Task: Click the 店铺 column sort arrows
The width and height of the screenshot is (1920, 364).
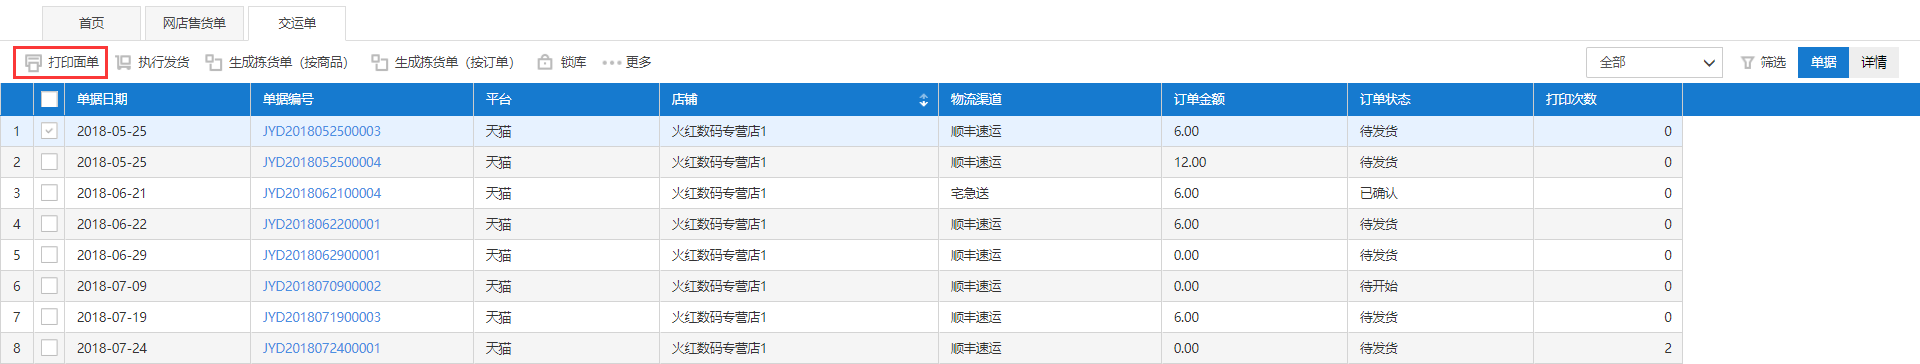Action: coord(923,100)
